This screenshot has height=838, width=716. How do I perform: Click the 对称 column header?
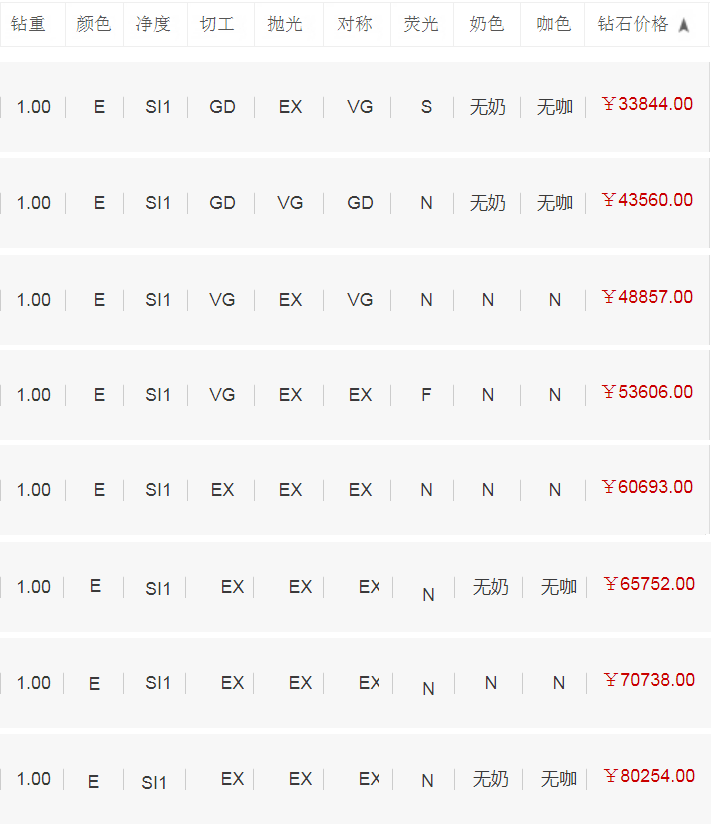pos(355,24)
